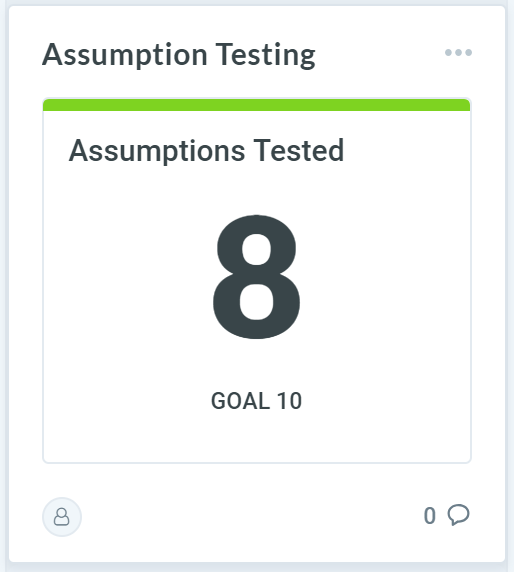Click the large metric value 8
The width and height of the screenshot is (514, 572).
click(257, 277)
